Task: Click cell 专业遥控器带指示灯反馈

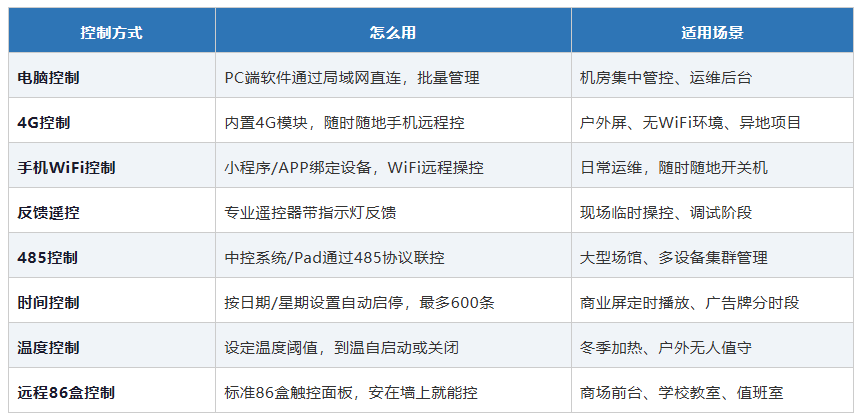Action: pyautogui.click(x=393, y=210)
